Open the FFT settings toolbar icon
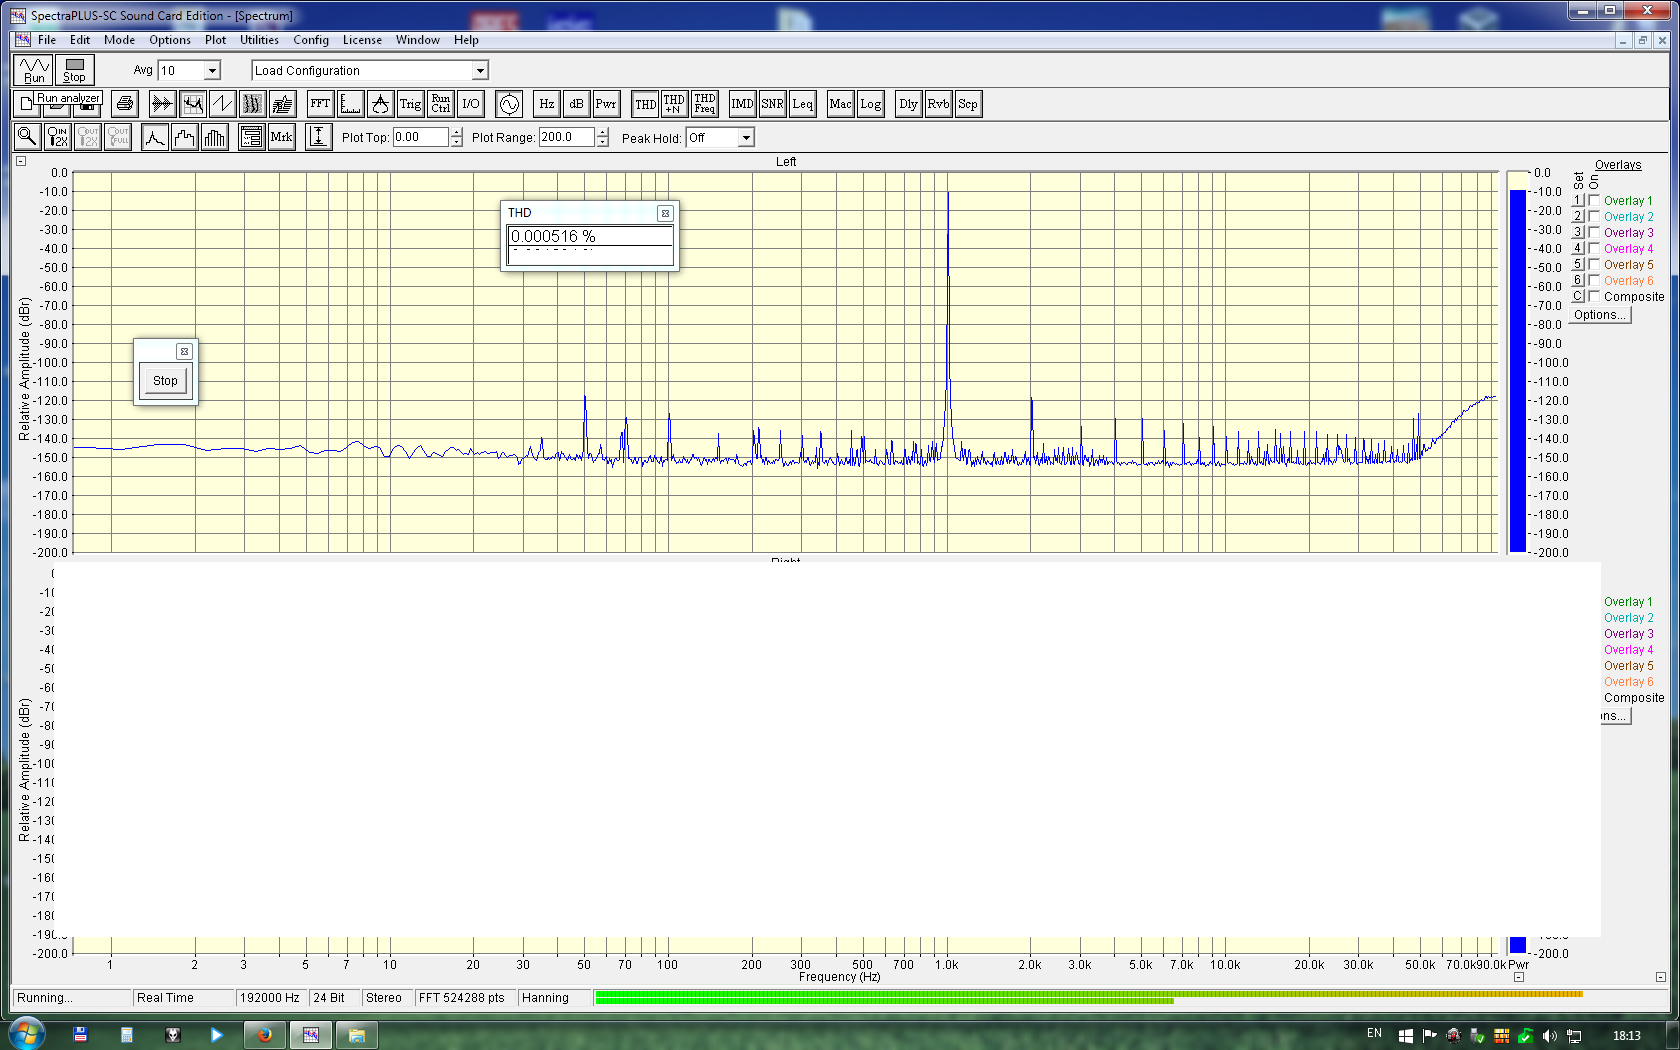The height and width of the screenshot is (1050, 1680). [320, 104]
